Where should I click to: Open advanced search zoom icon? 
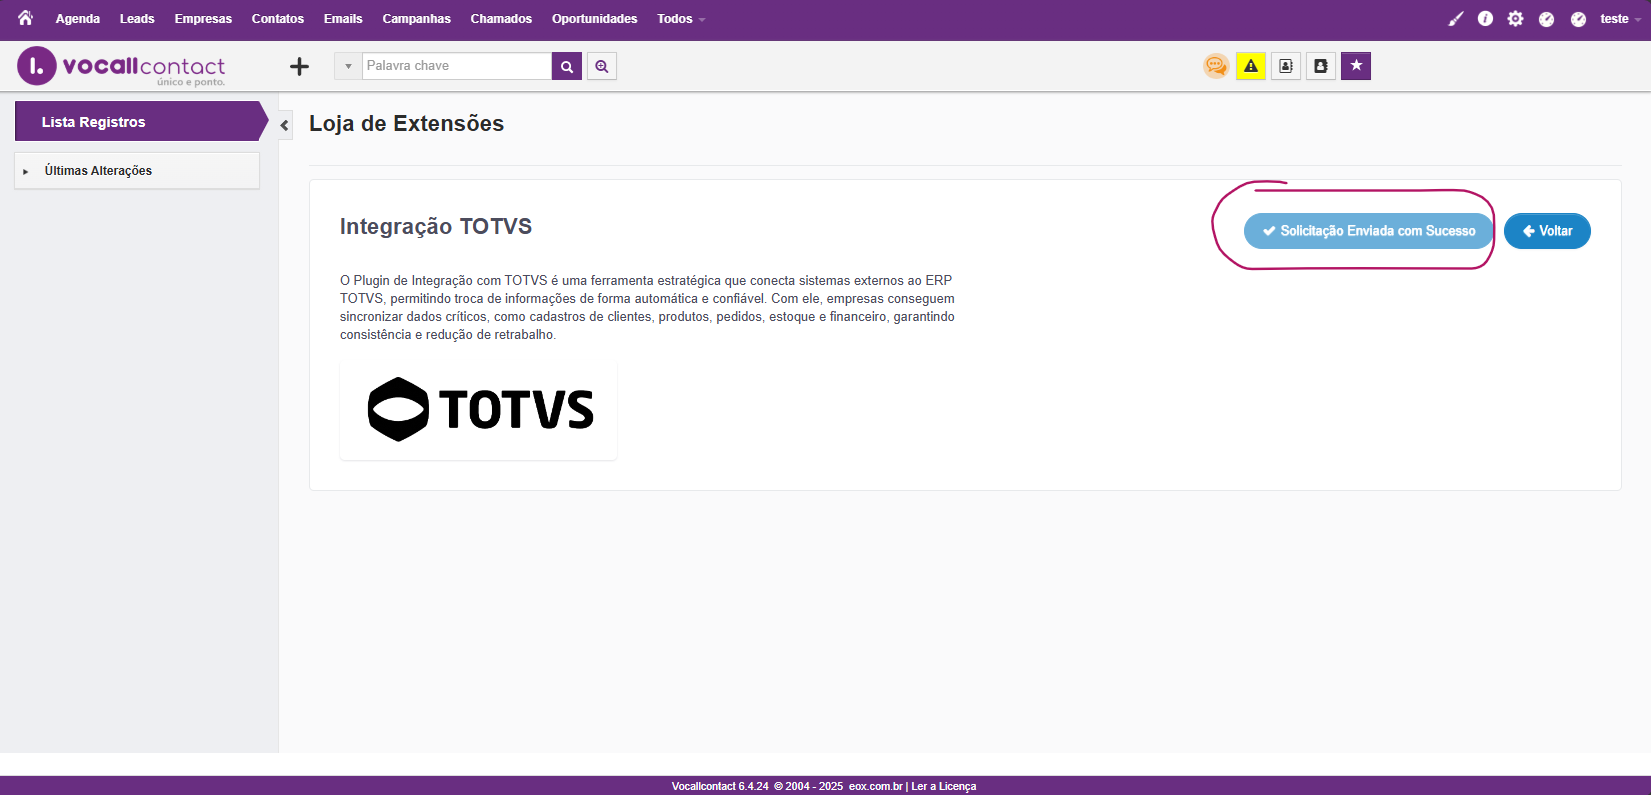pos(602,66)
